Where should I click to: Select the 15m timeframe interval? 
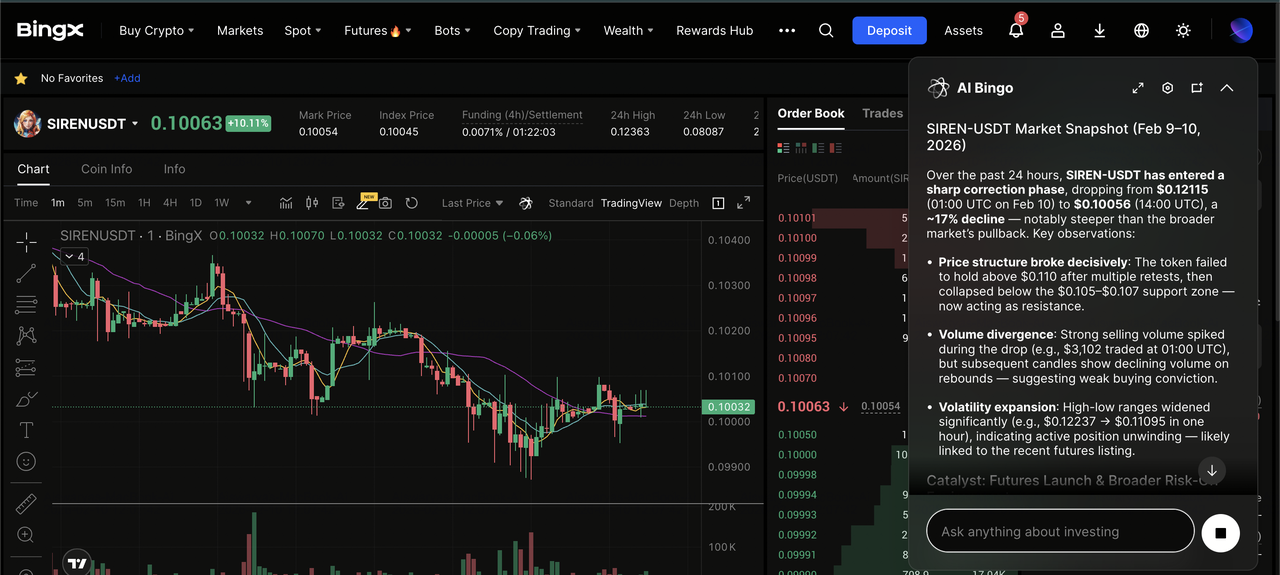(x=115, y=203)
